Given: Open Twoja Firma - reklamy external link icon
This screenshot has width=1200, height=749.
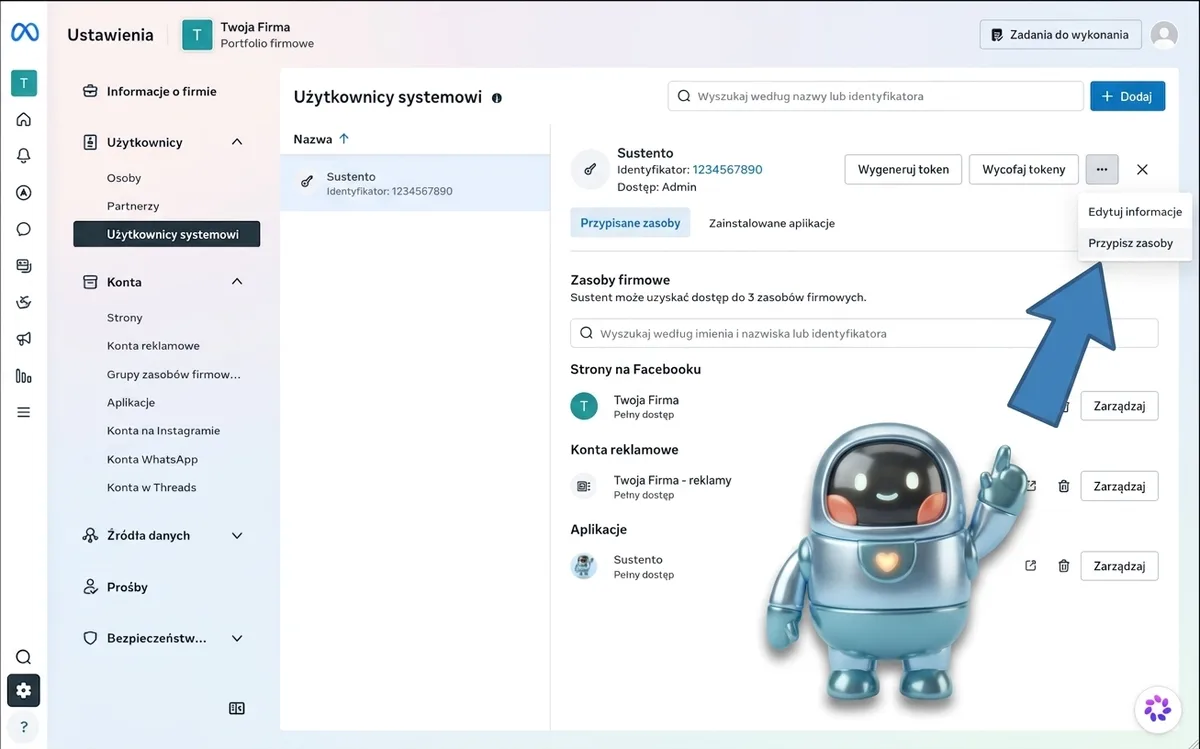Looking at the screenshot, I should [x=1031, y=486].
